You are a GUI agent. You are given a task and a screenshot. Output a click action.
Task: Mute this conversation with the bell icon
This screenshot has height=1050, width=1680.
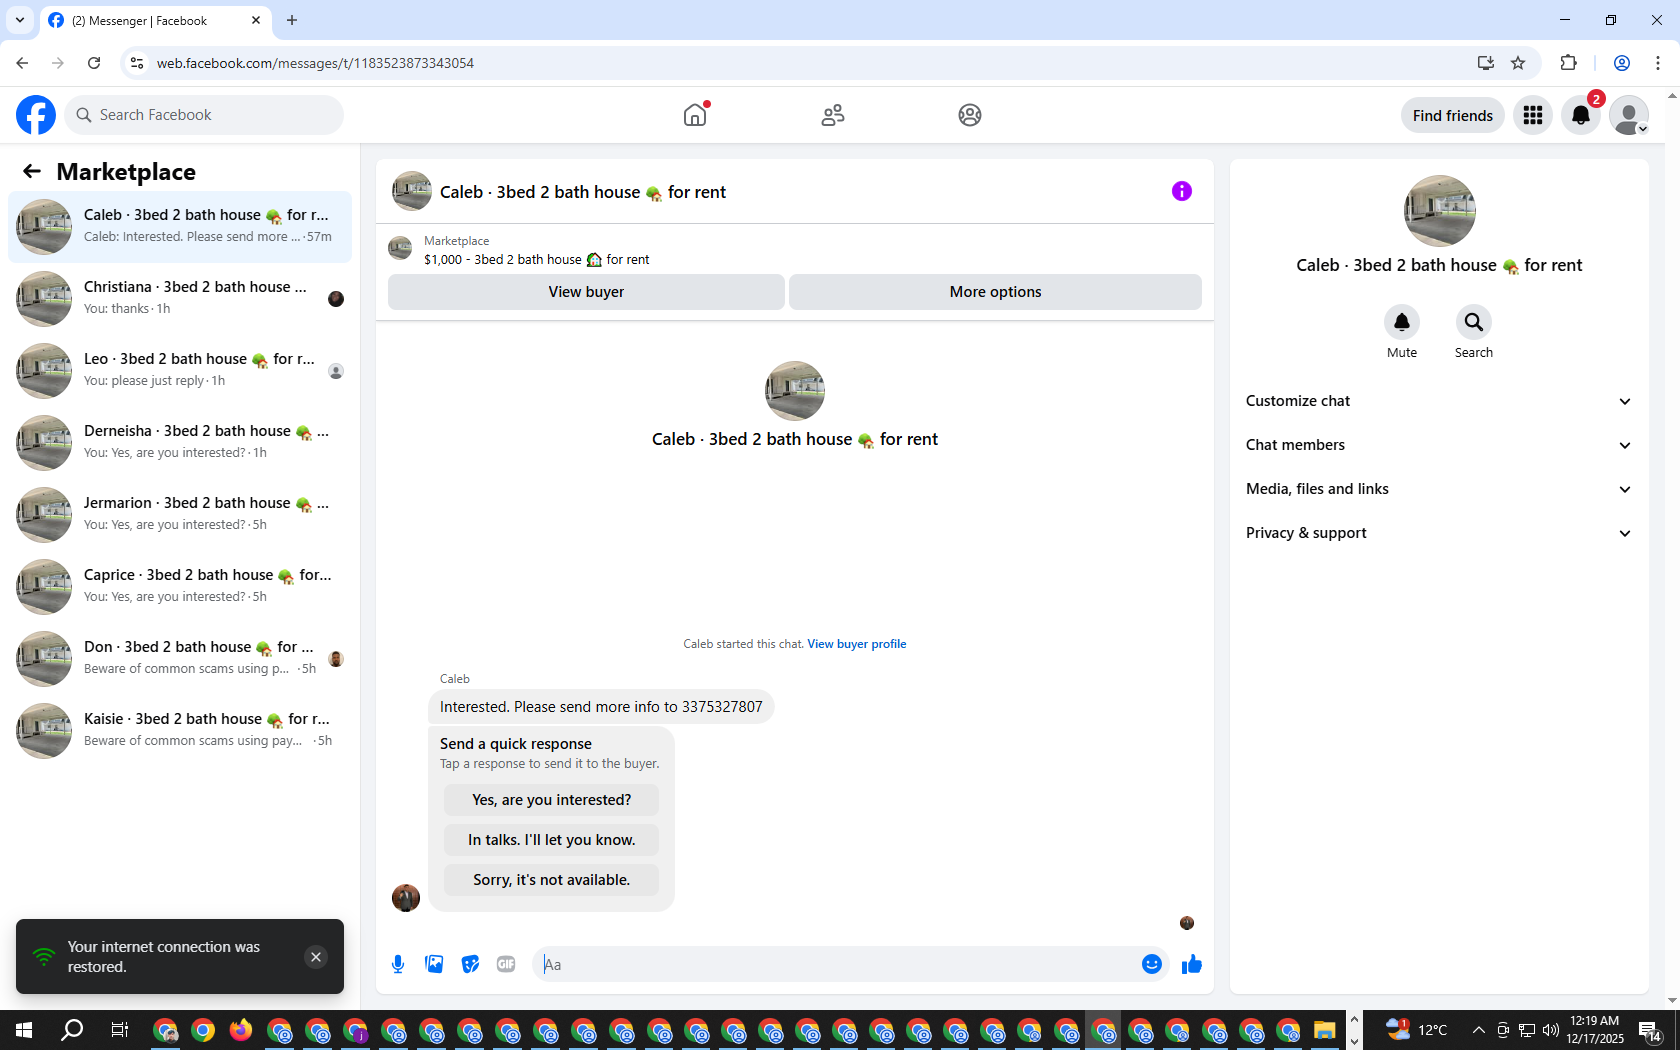(1402, 322)
